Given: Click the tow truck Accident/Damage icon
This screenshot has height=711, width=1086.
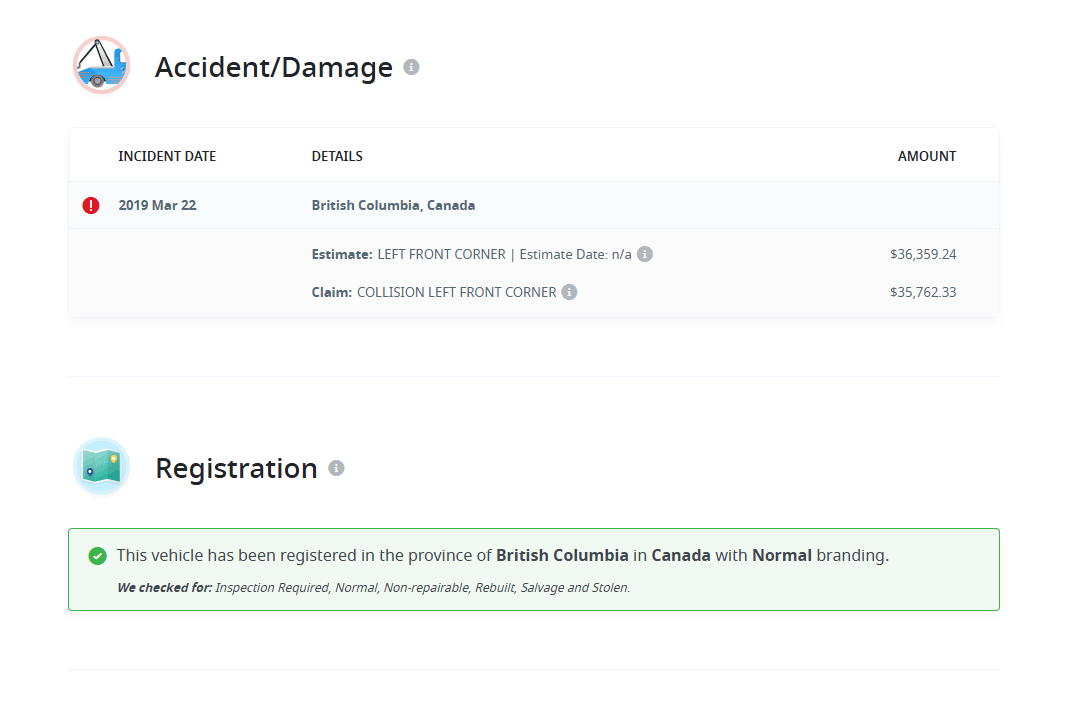Looking at the screenshot, I should pyautogui.click(x=102, y=66).
